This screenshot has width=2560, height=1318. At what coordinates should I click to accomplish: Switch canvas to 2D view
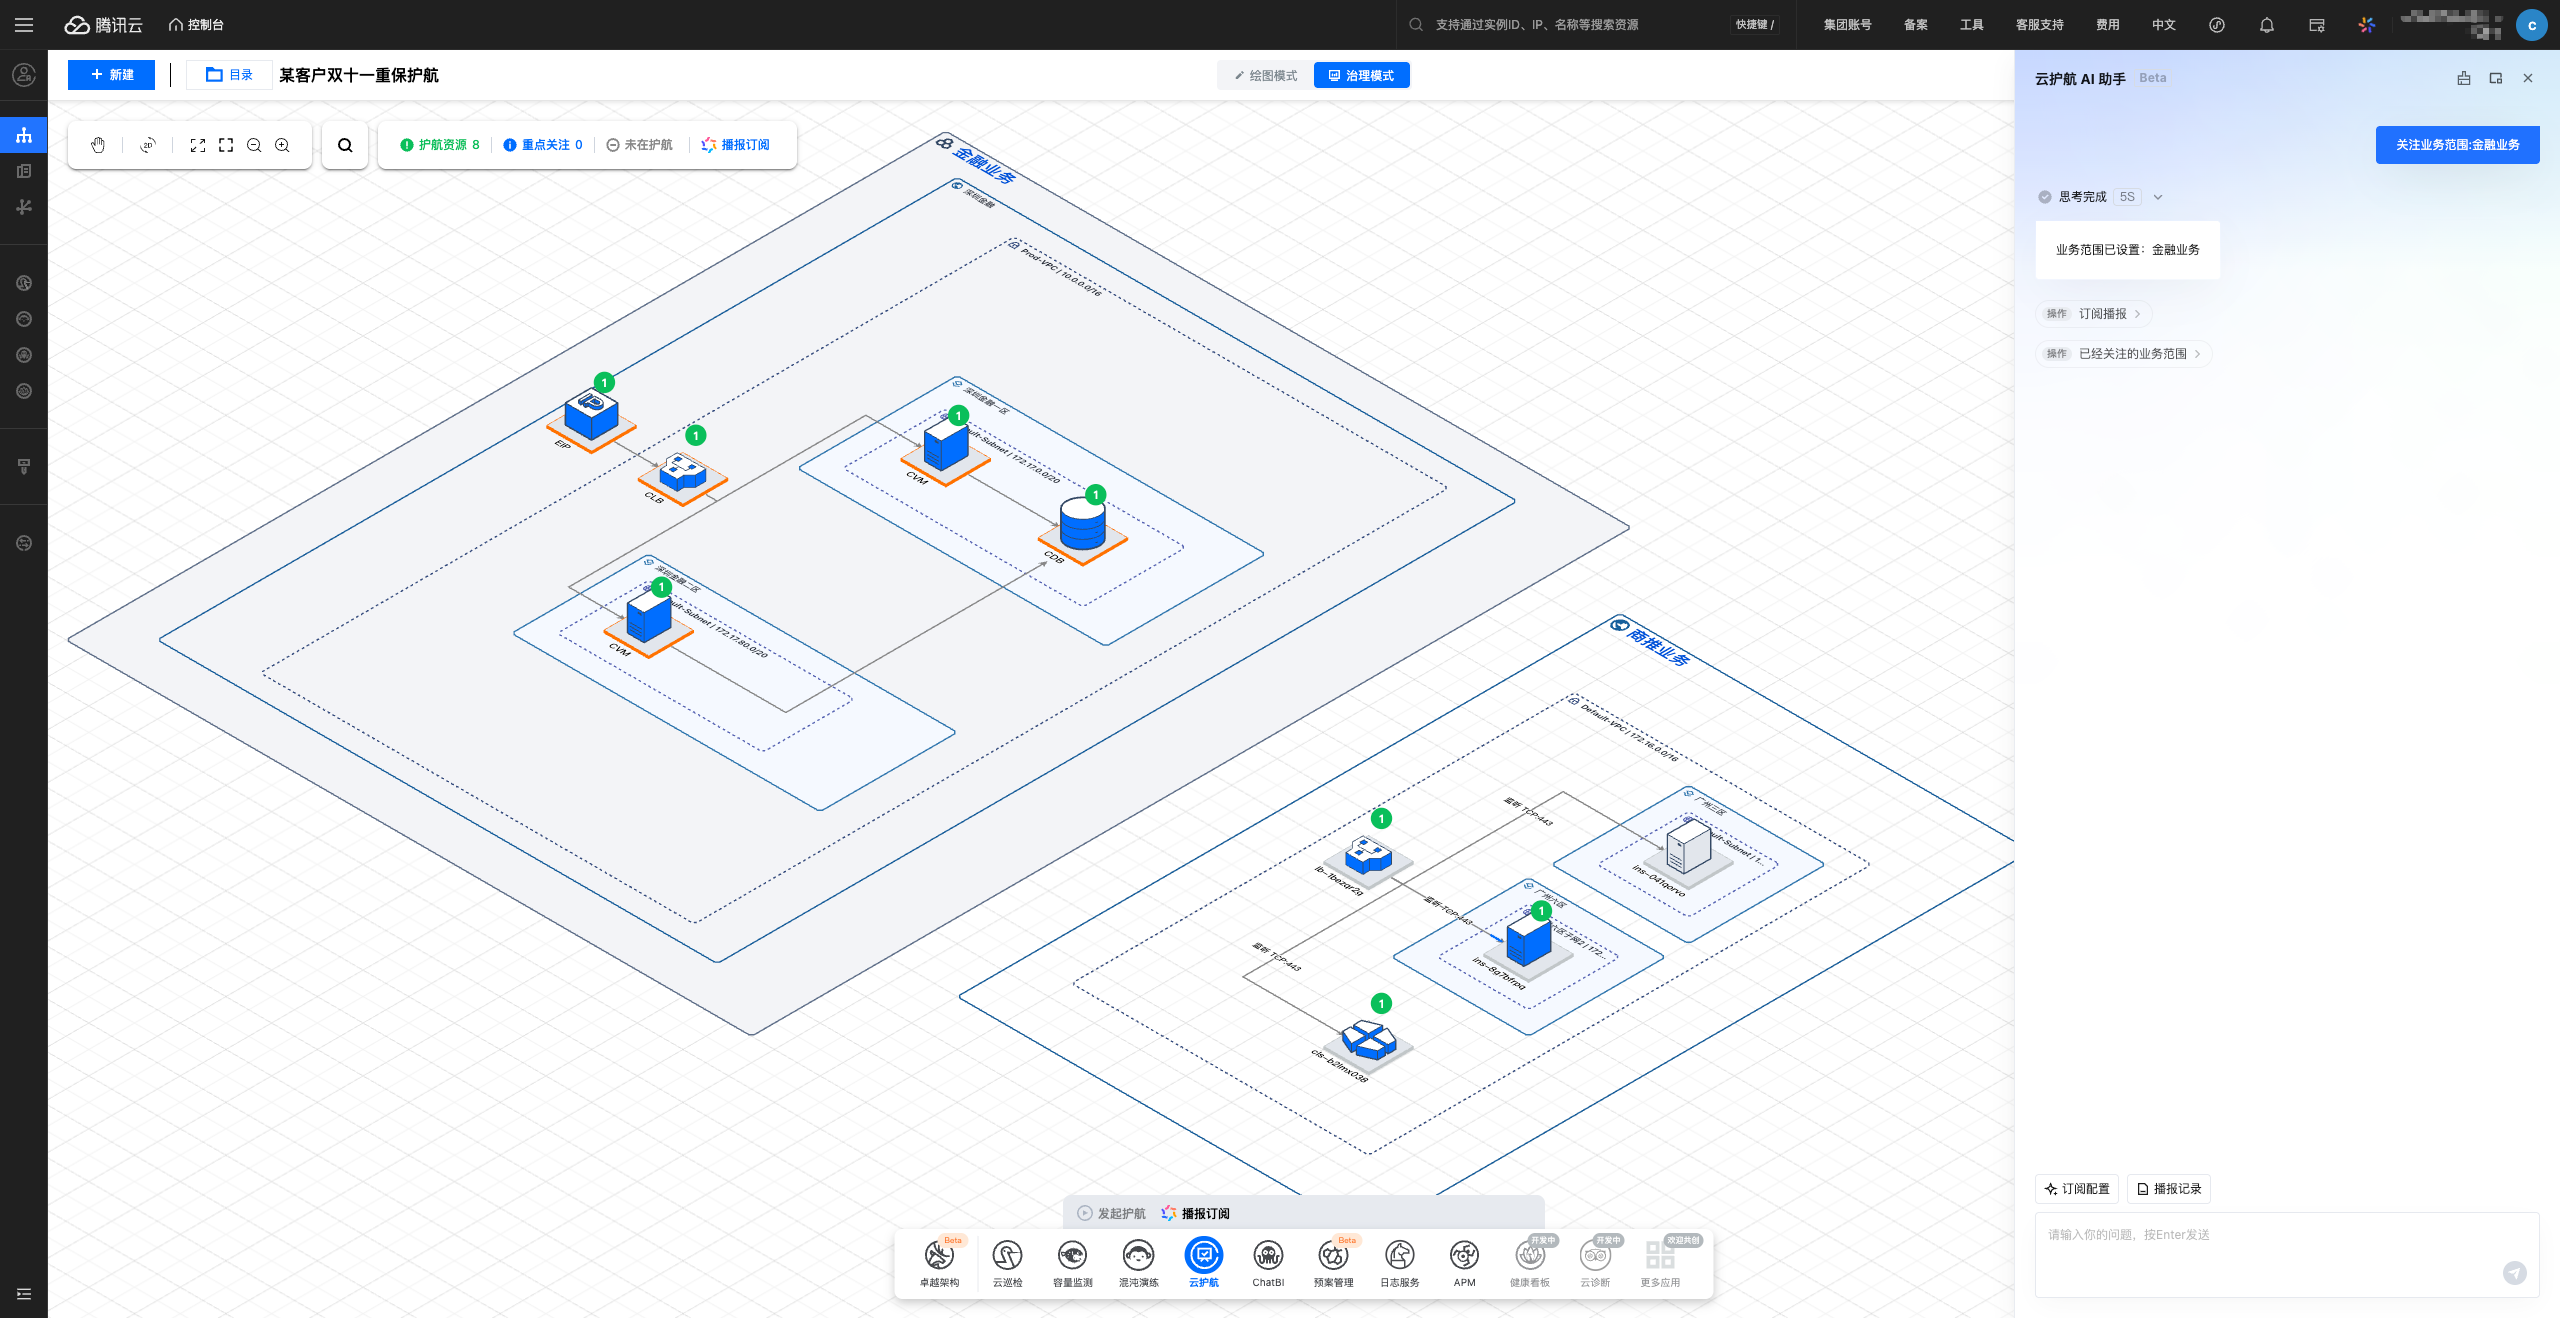pos(148,145)
